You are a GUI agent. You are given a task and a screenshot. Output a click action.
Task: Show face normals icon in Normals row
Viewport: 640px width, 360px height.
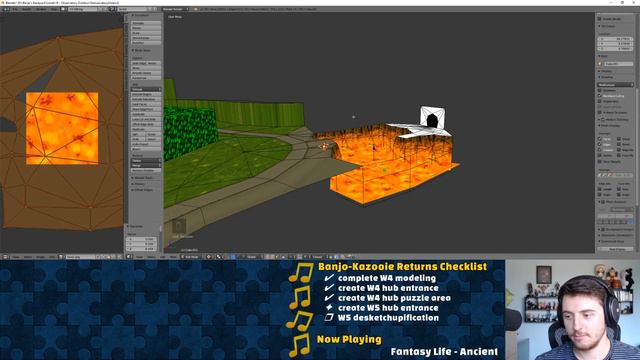pyautogui.click(x=609, y=175)
